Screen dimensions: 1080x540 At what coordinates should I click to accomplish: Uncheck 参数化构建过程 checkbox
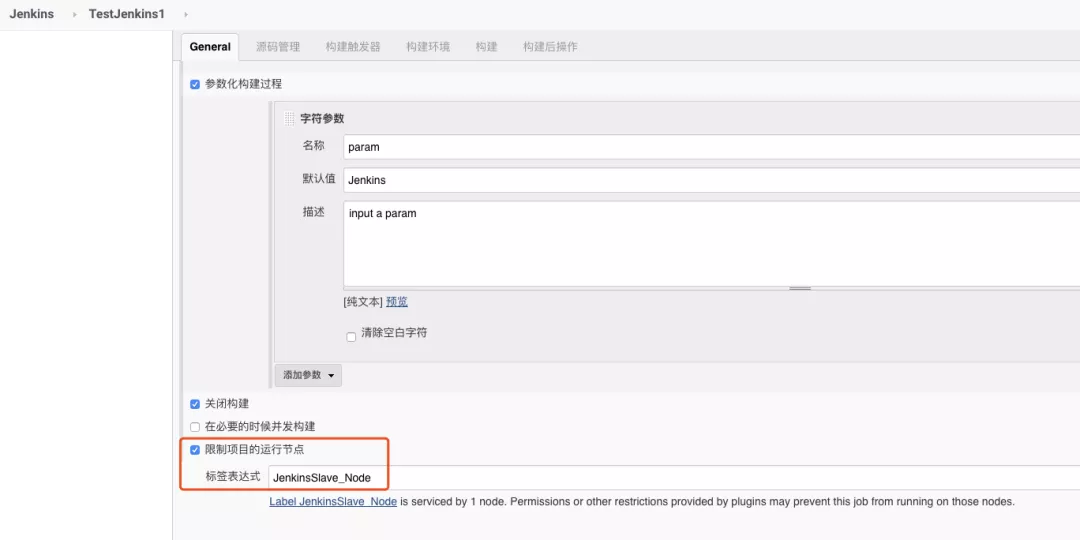click(195, 85)
